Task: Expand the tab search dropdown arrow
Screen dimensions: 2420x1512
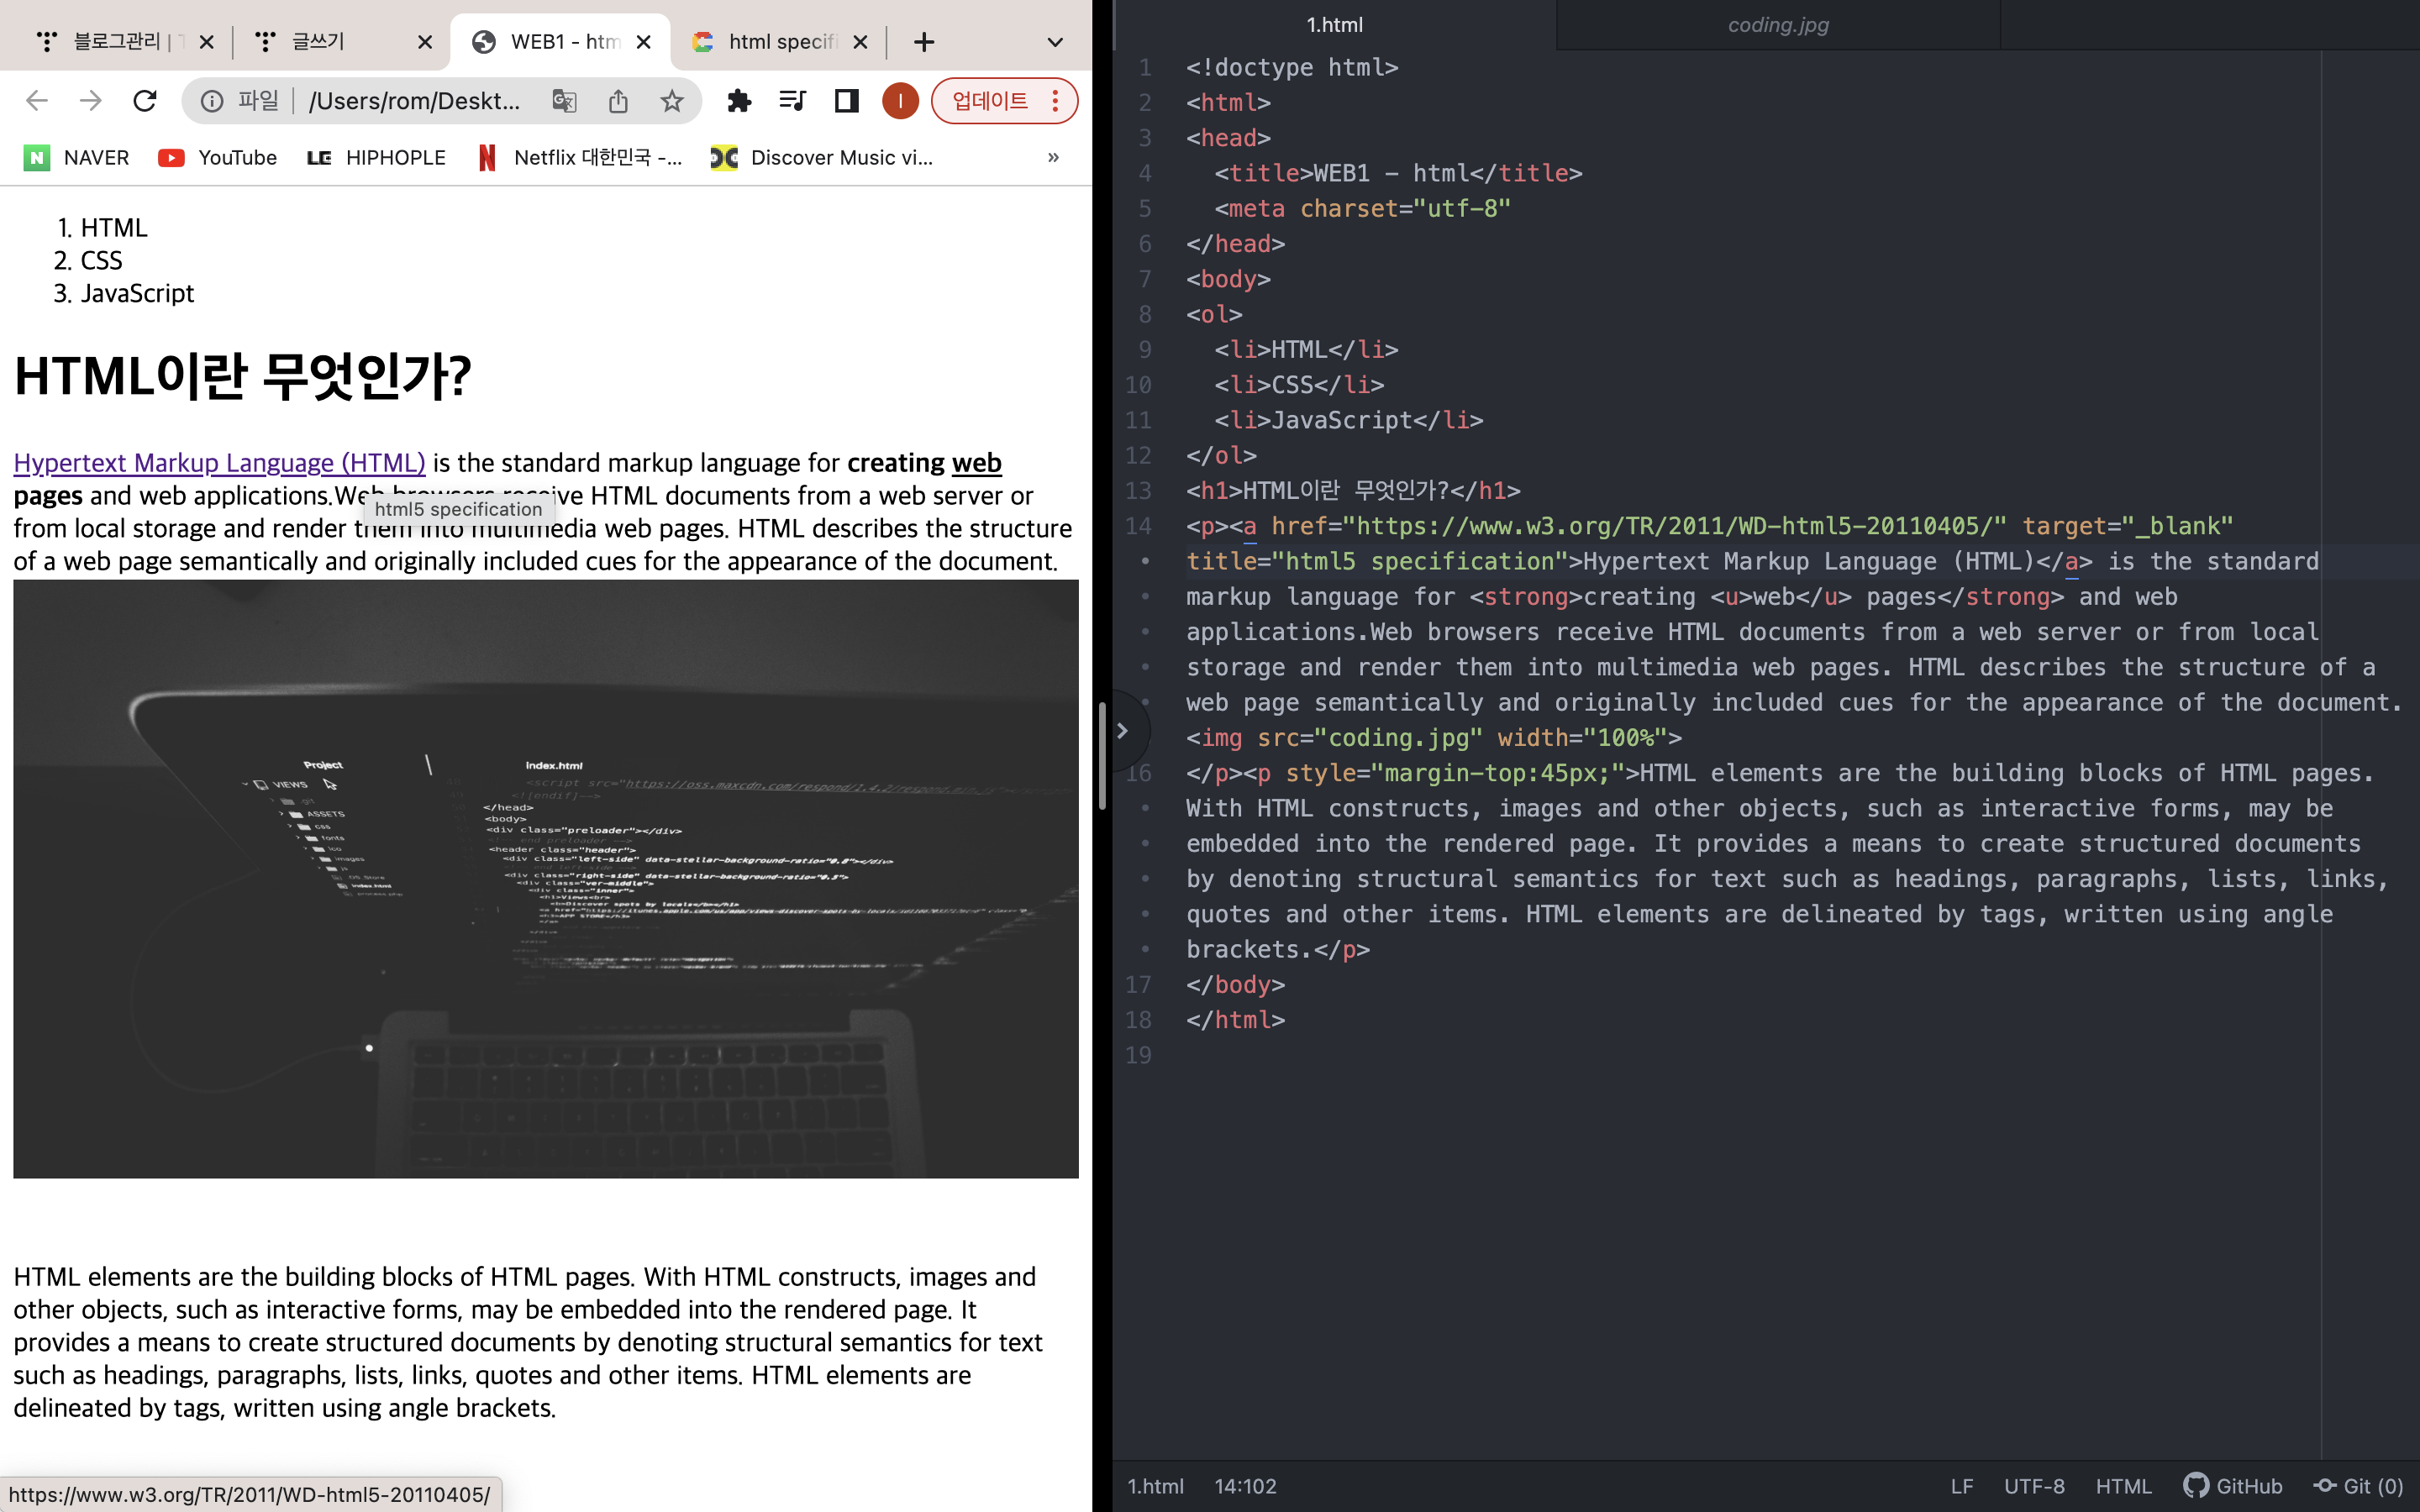Action: [x=1055, y=42]
